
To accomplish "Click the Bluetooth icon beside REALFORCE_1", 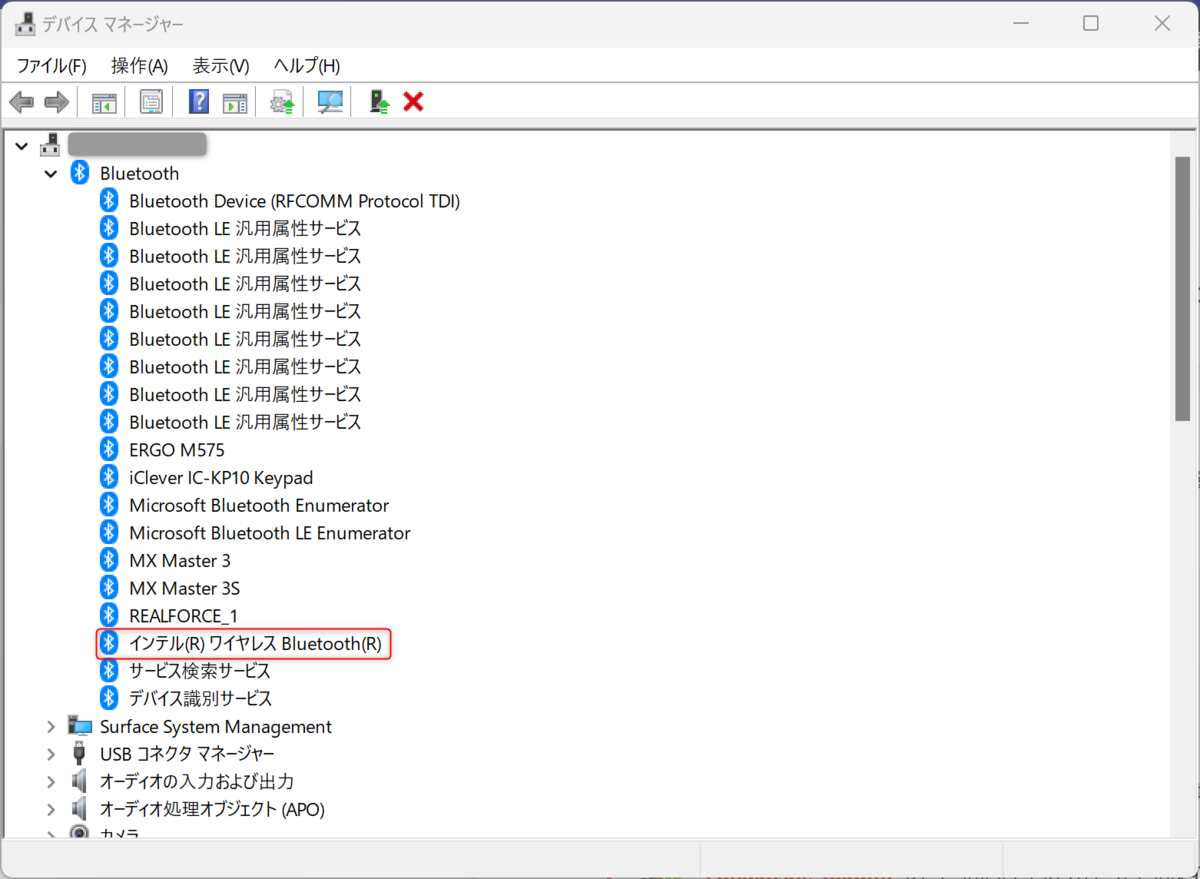I will point(109,616).
